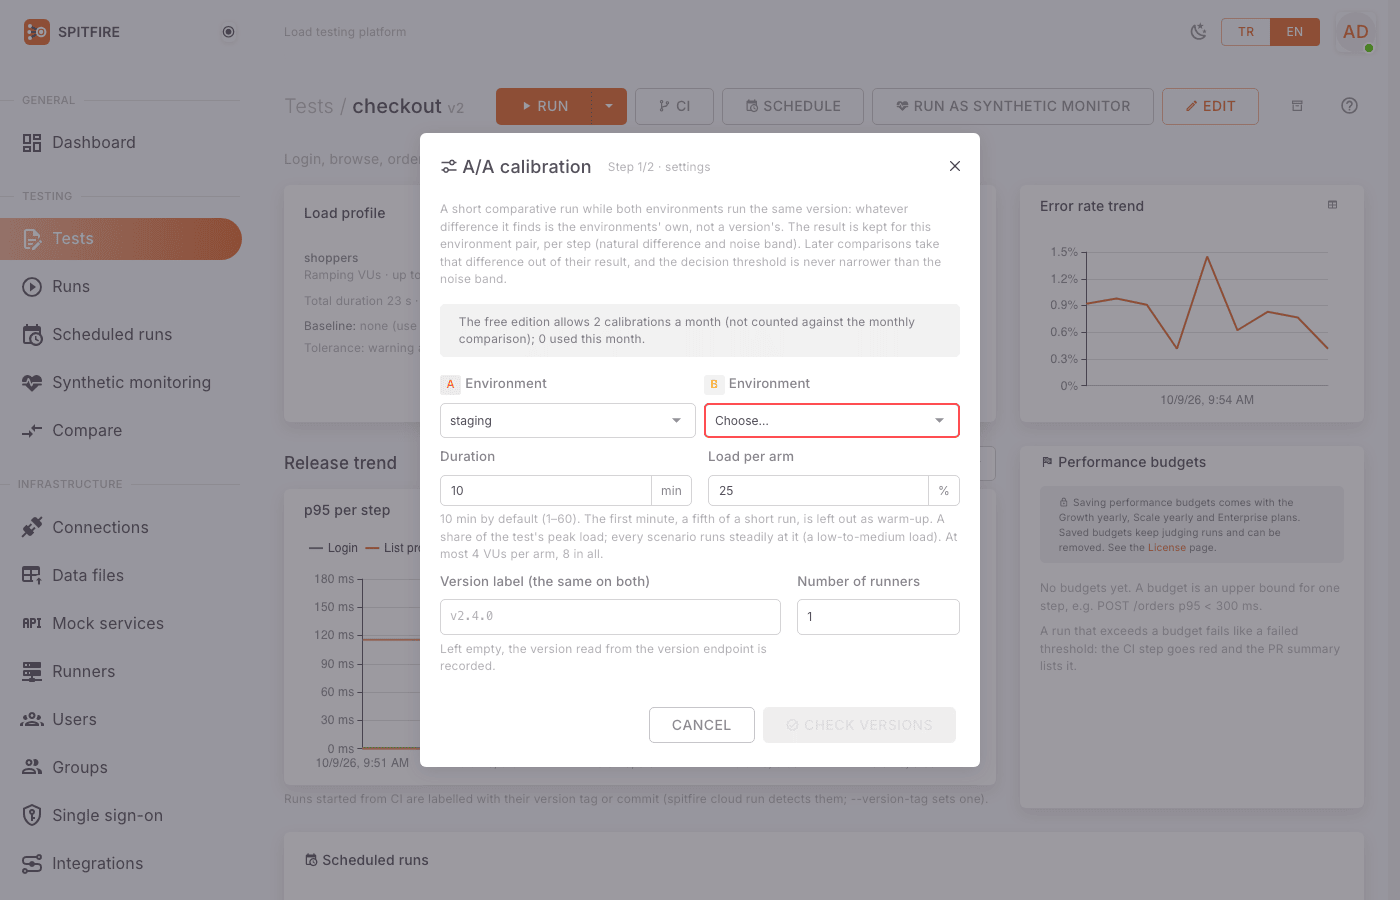
Task: Open help via question mark icon
Action: tap(1349, 106)
